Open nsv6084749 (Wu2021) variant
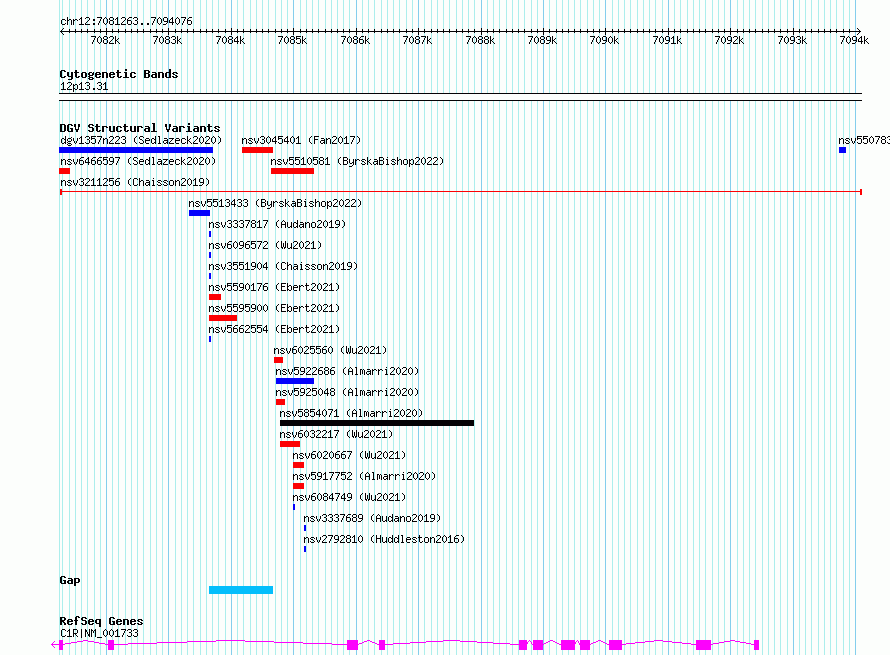Viewport: 890px width, 655px height. [349, 497]
